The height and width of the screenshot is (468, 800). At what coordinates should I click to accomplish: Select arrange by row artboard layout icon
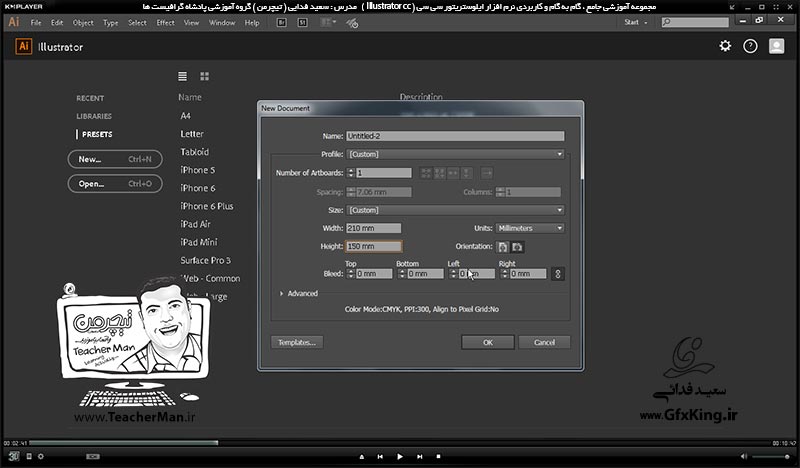pyautogui.click(x=453, y=173)
